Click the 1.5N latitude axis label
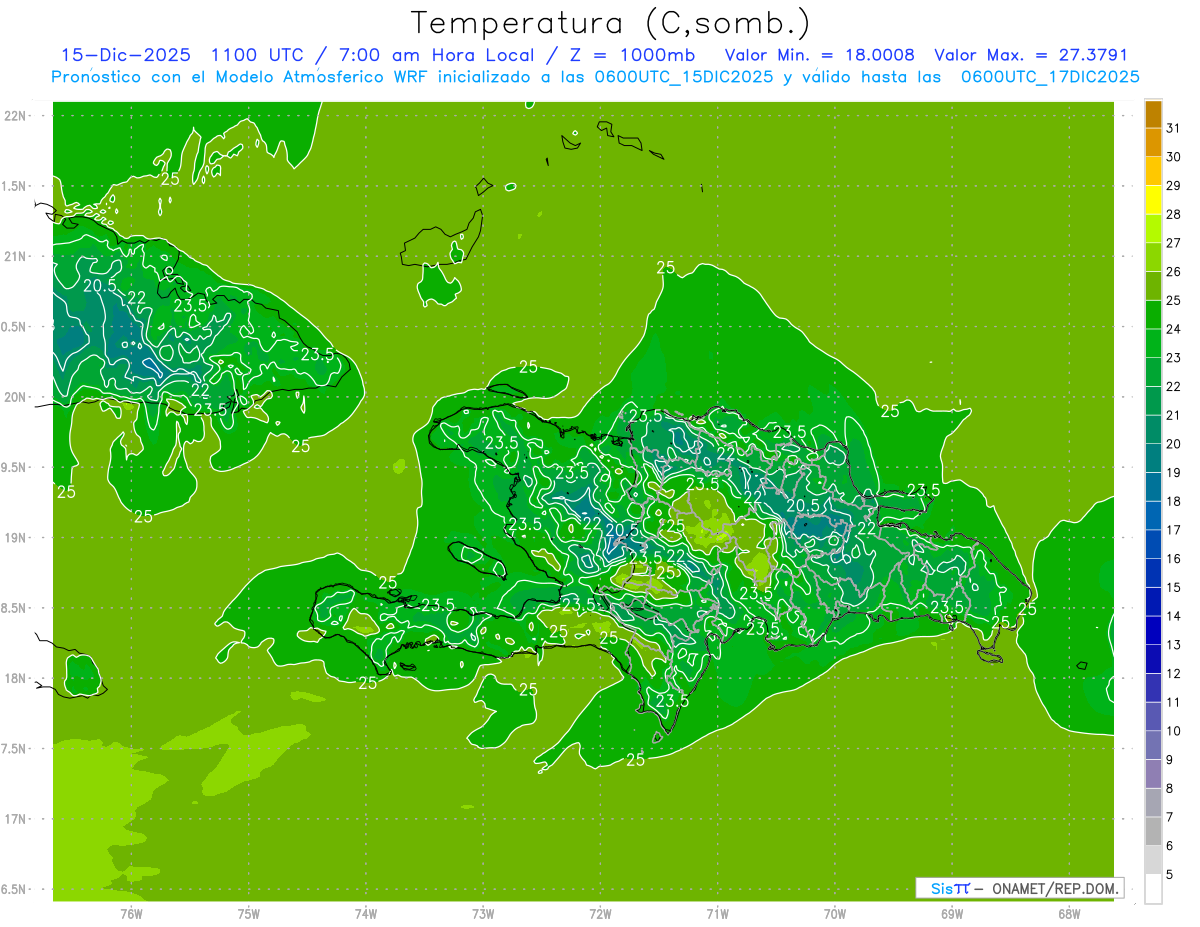Image resolution: width=1200 pixels, height=927 pixels. 16,186
